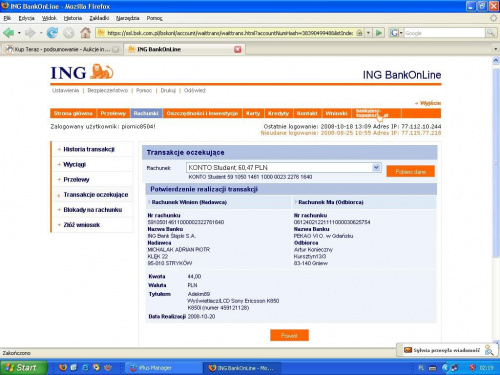Open the Kontakt navigation tab
Screen dimensions: 500x375
click(x=307, y=113)
